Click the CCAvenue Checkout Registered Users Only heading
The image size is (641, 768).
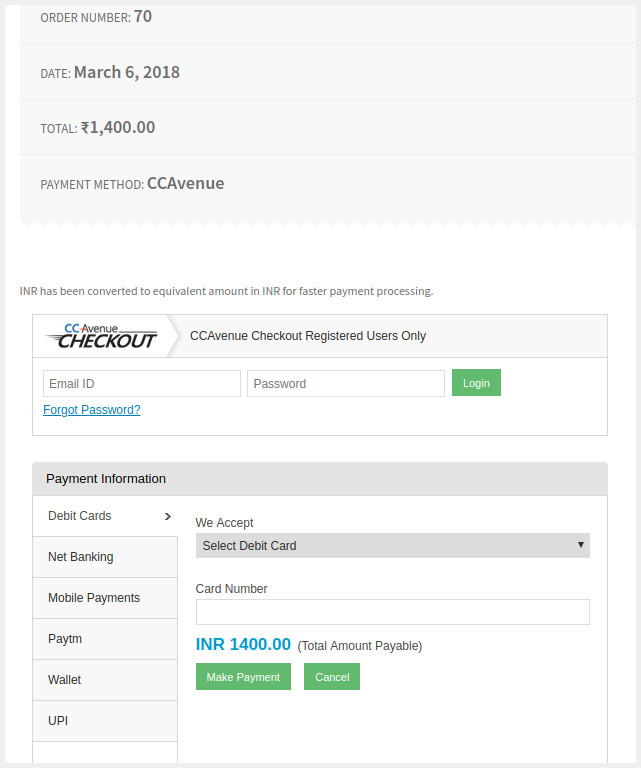(308, 336)
